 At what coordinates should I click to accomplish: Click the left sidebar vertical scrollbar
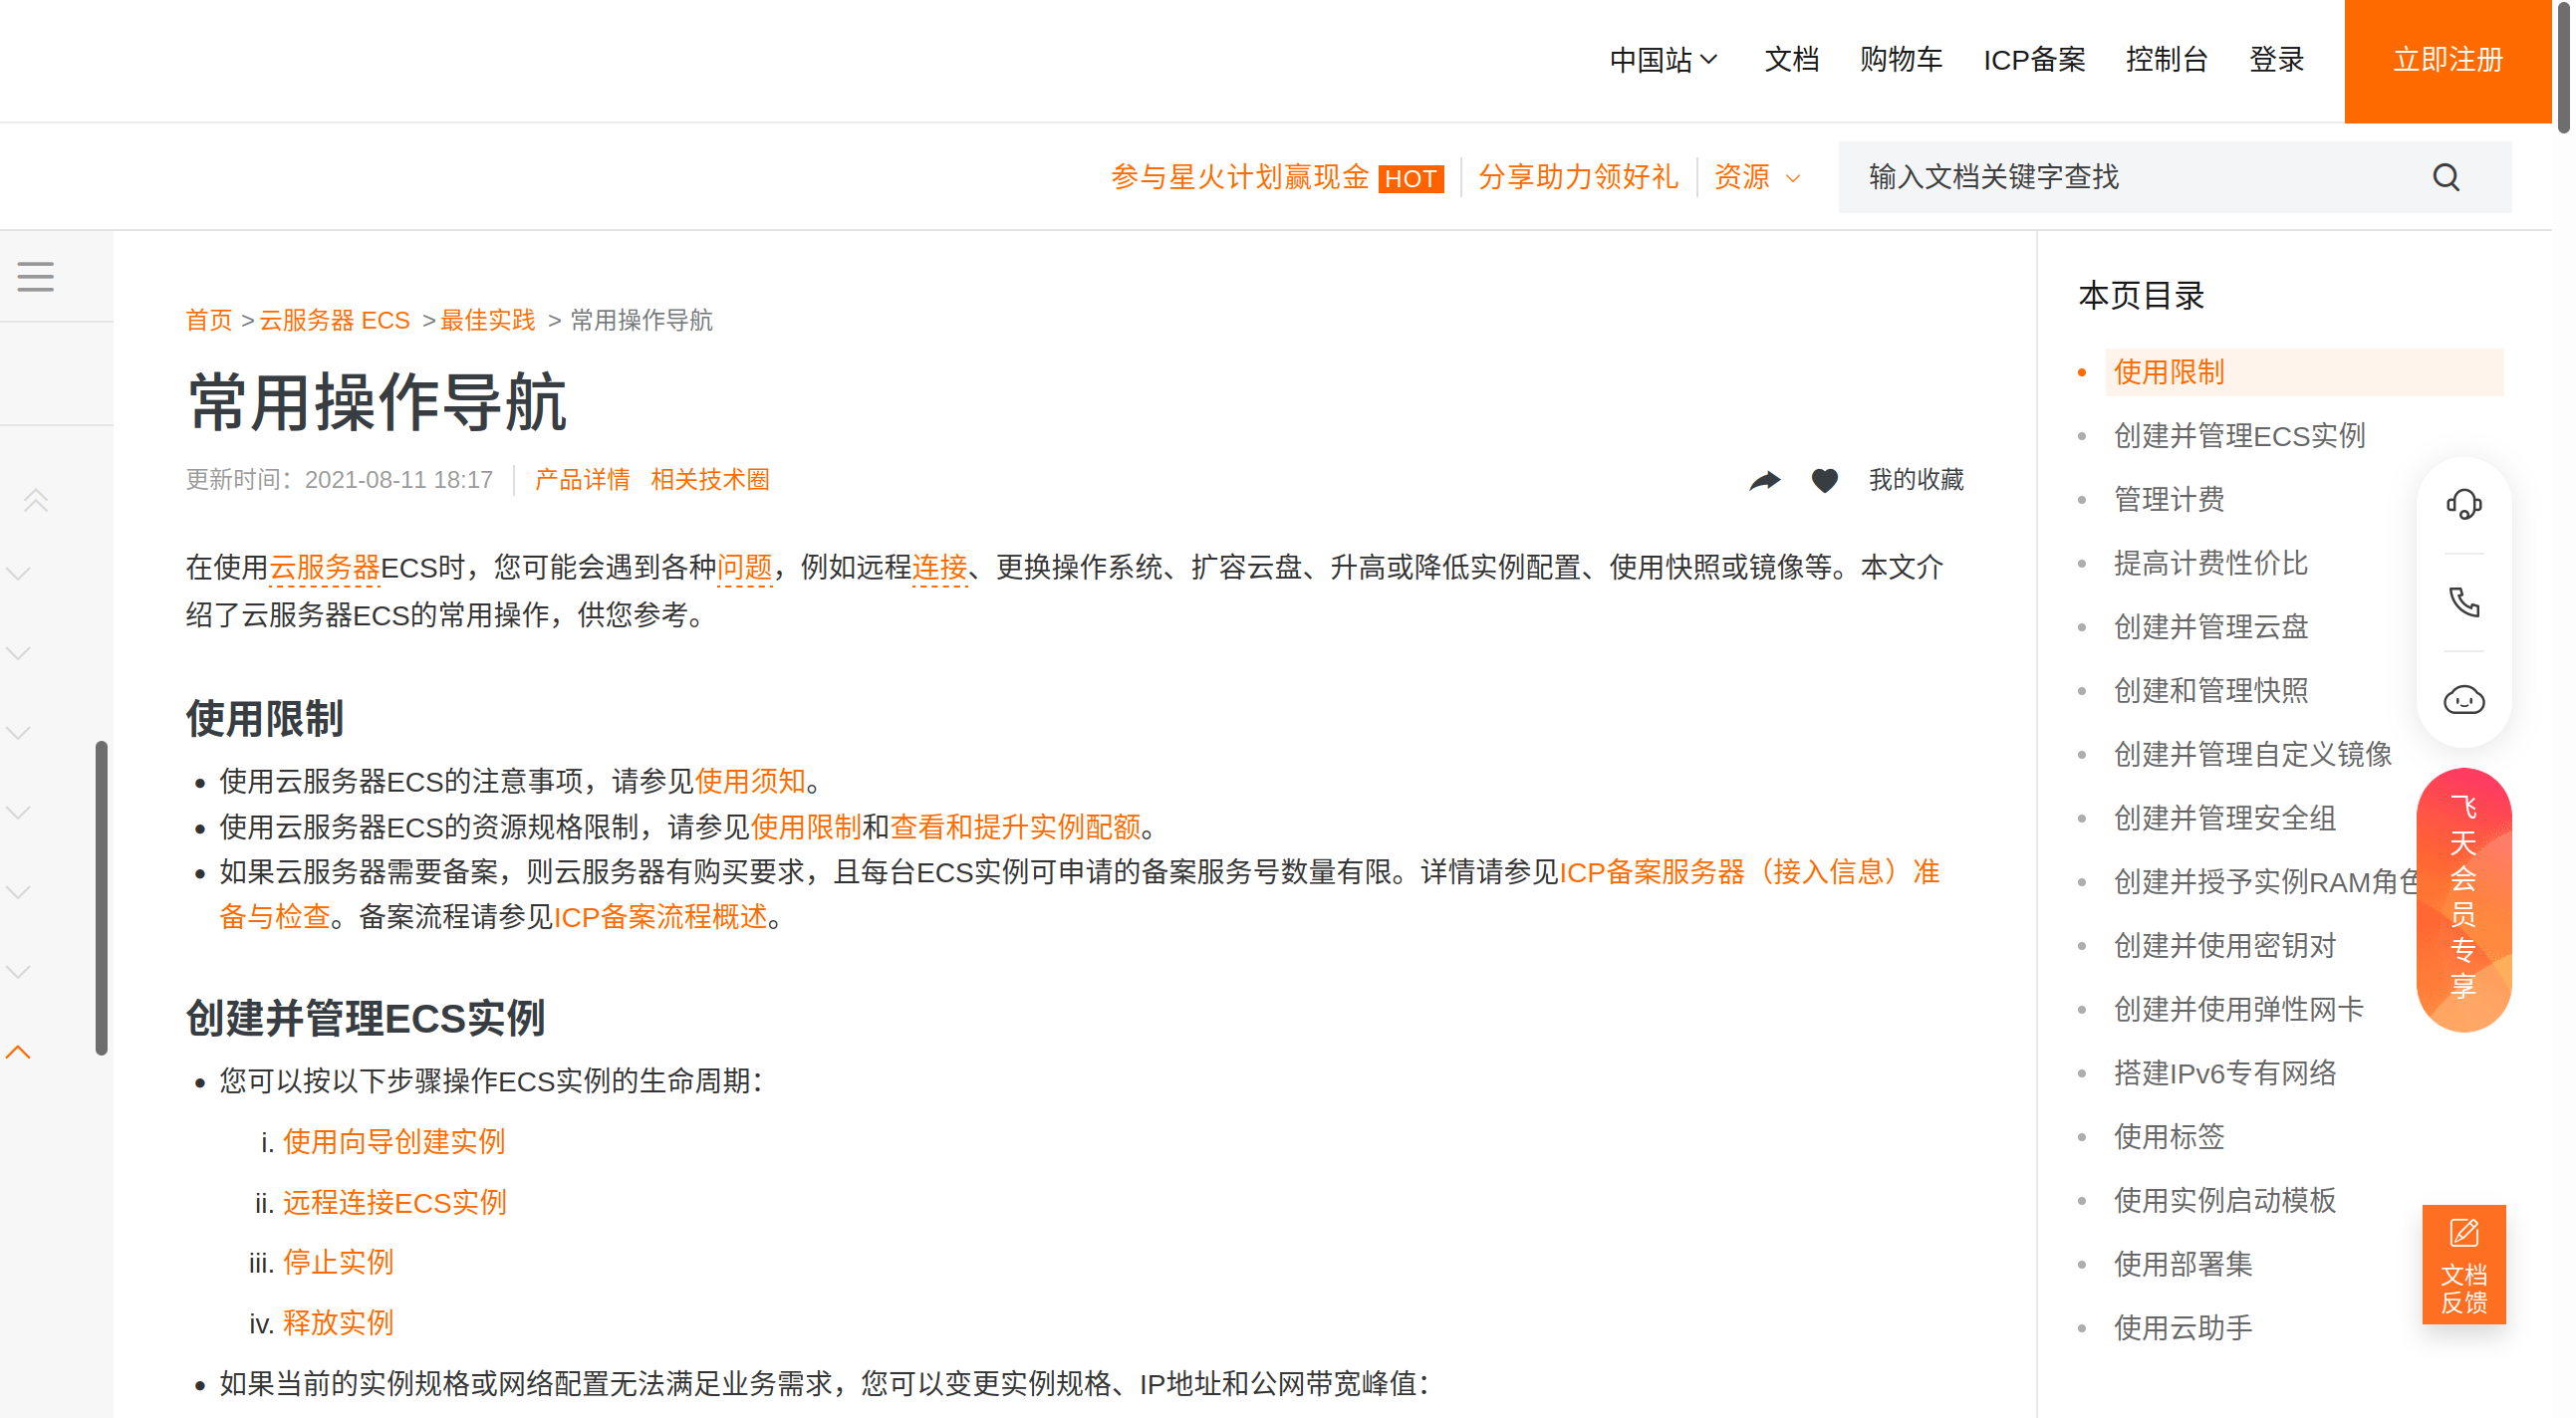(x=101, y=896)
